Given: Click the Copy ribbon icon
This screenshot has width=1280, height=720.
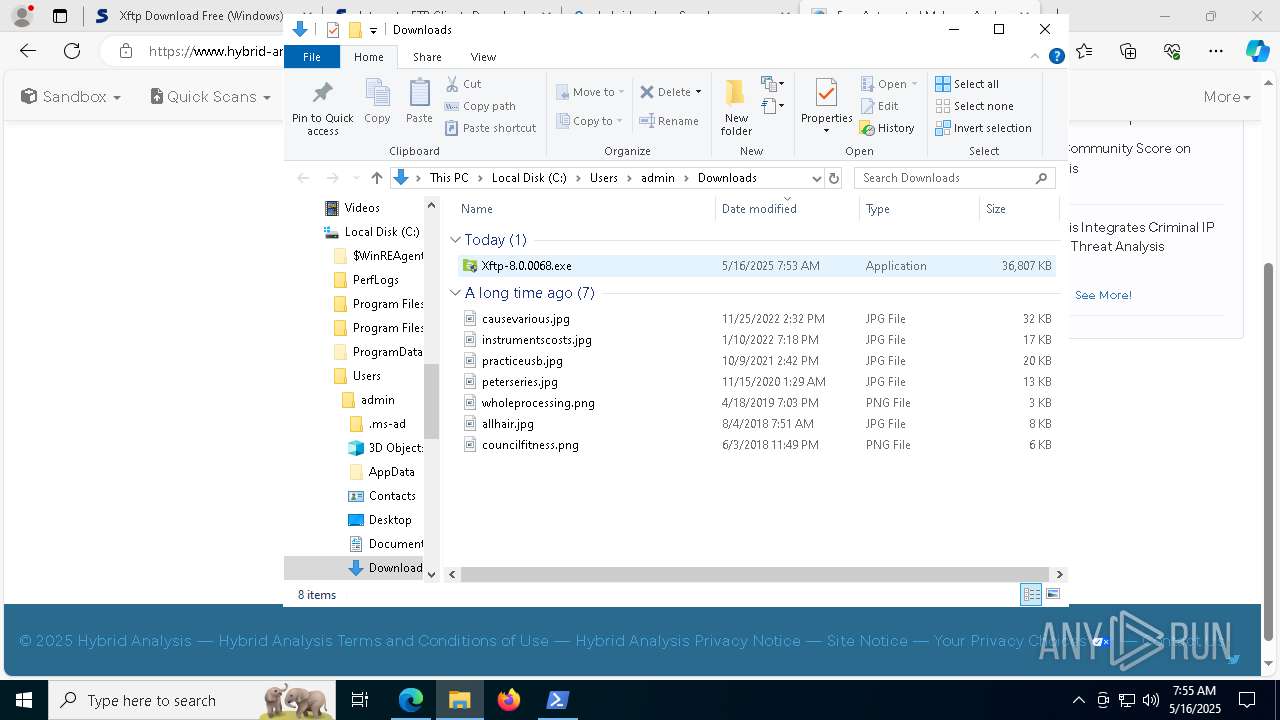Looking at the screenshot, I should [377, 102].
